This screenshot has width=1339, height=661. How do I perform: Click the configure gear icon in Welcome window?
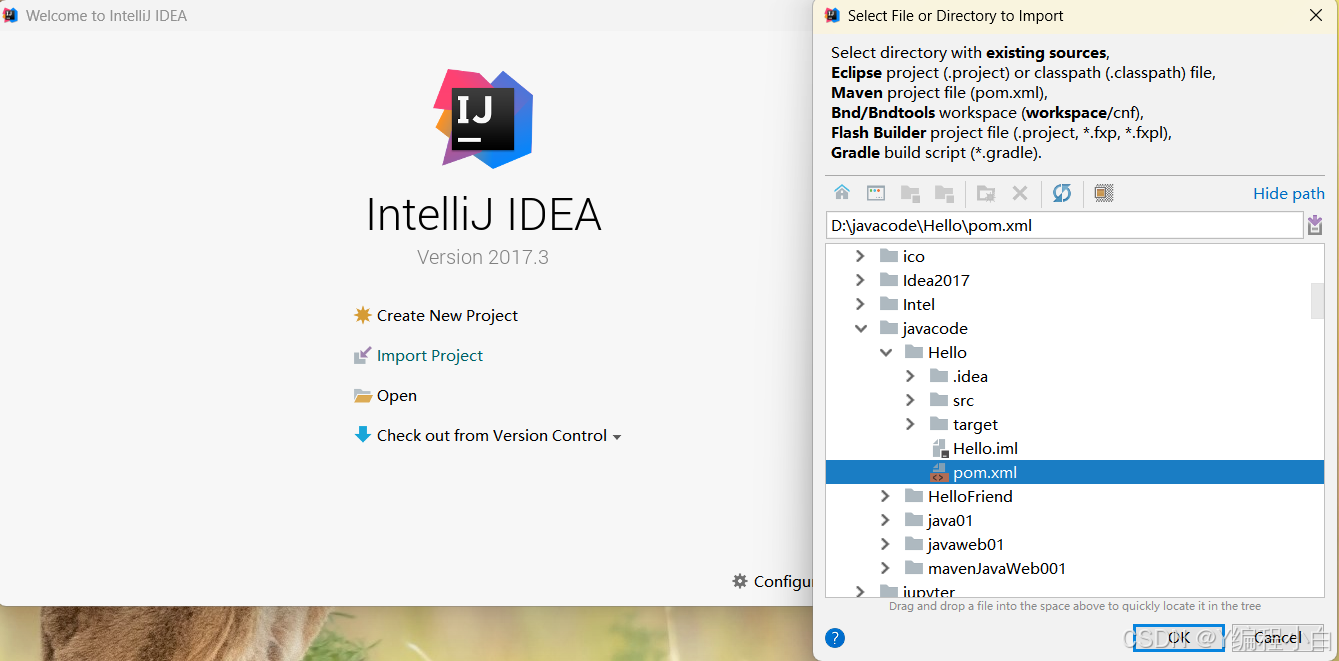click(x=740, y=581)
